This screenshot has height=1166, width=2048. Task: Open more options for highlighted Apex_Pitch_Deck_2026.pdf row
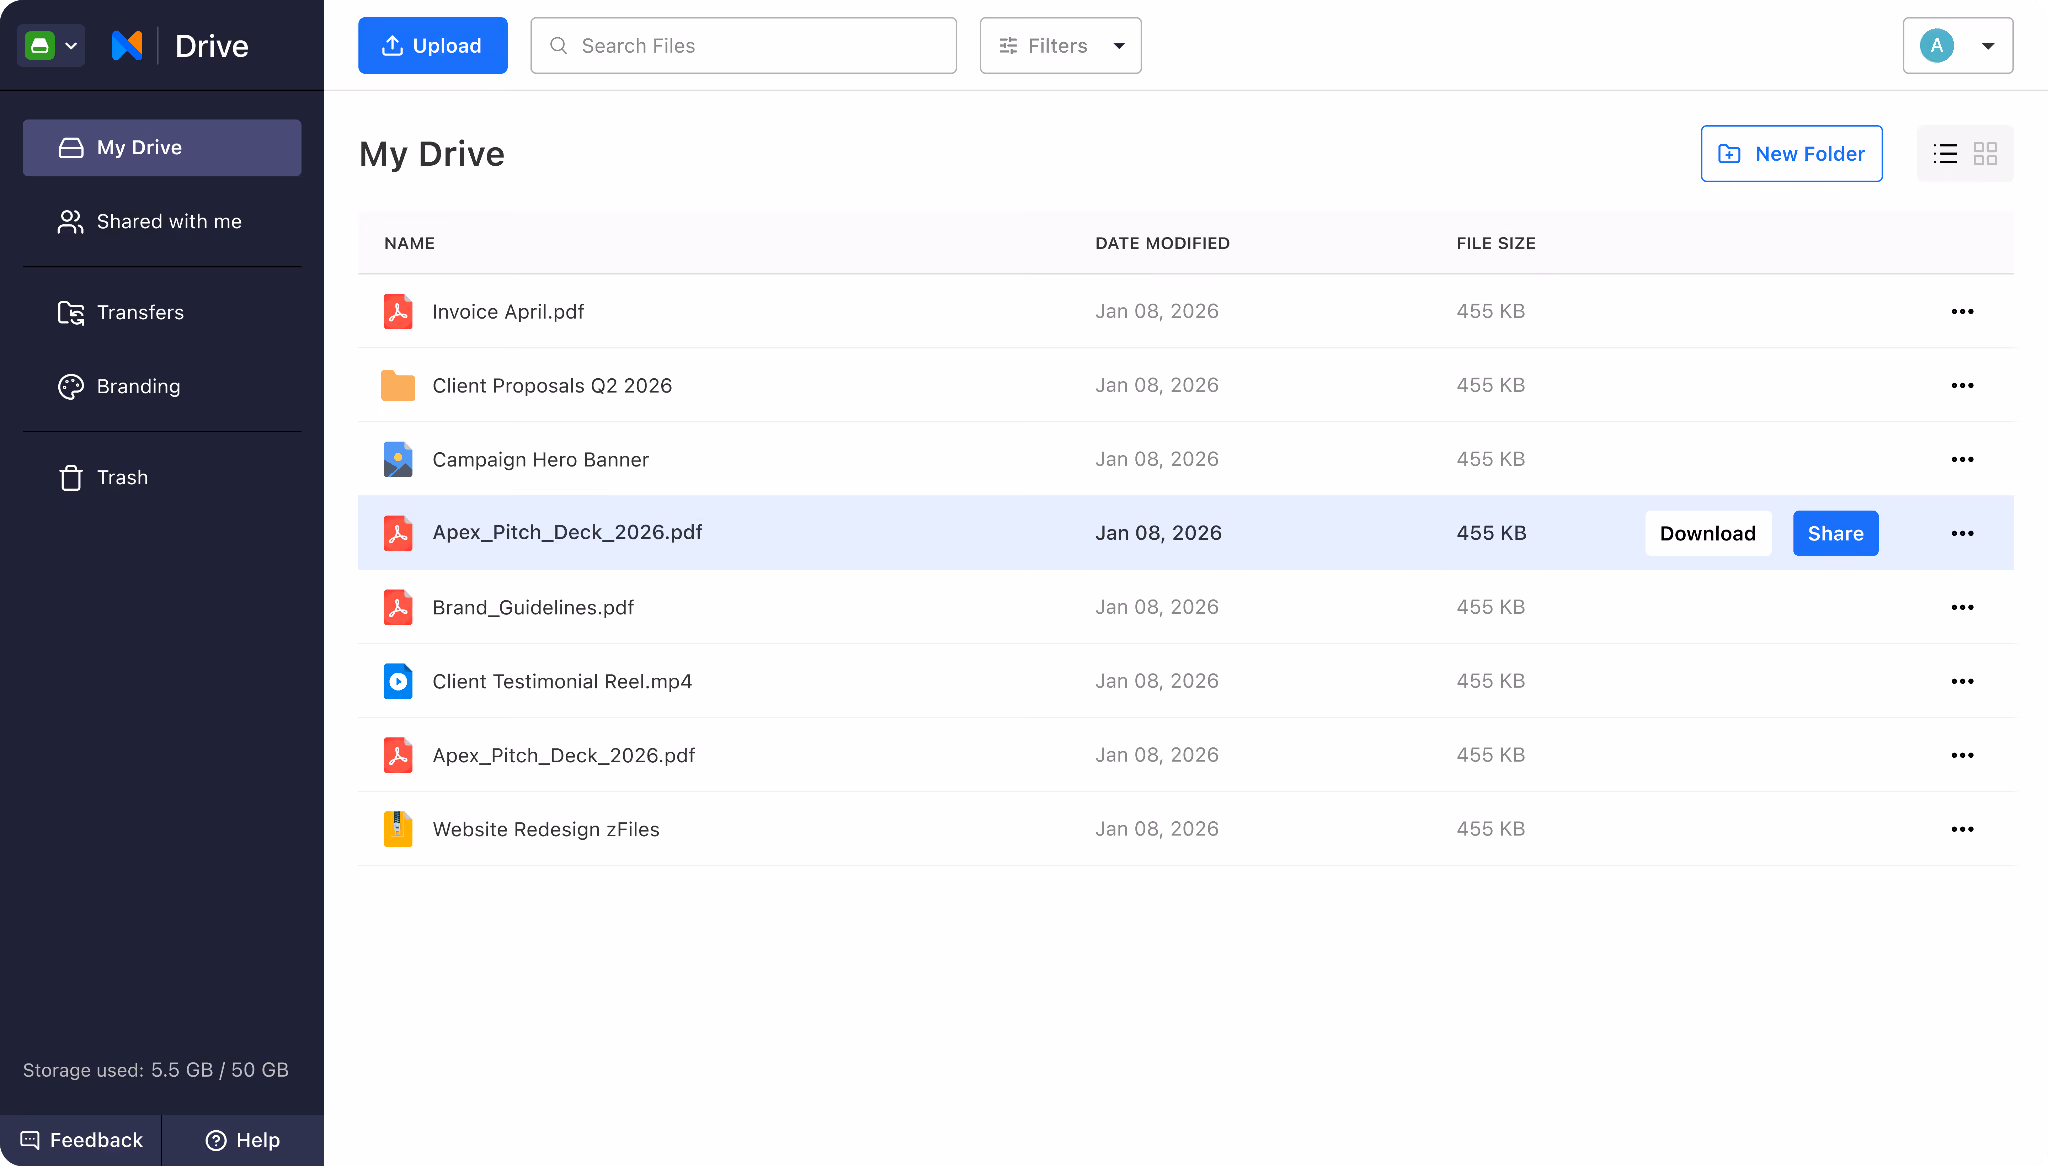point(1962,534)
